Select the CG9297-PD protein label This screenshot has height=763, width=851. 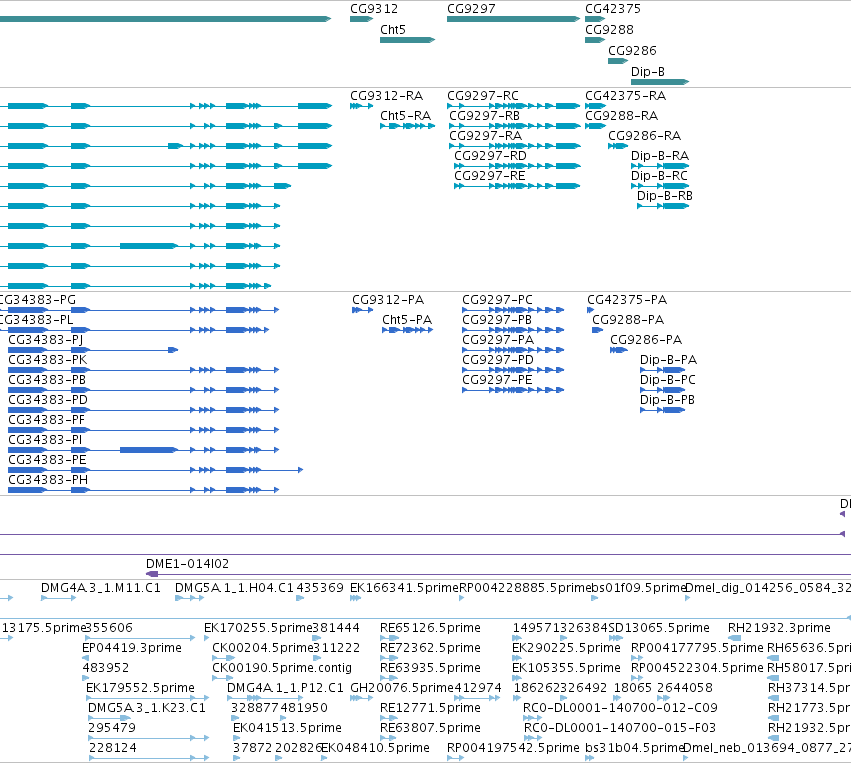coord(498,360)
